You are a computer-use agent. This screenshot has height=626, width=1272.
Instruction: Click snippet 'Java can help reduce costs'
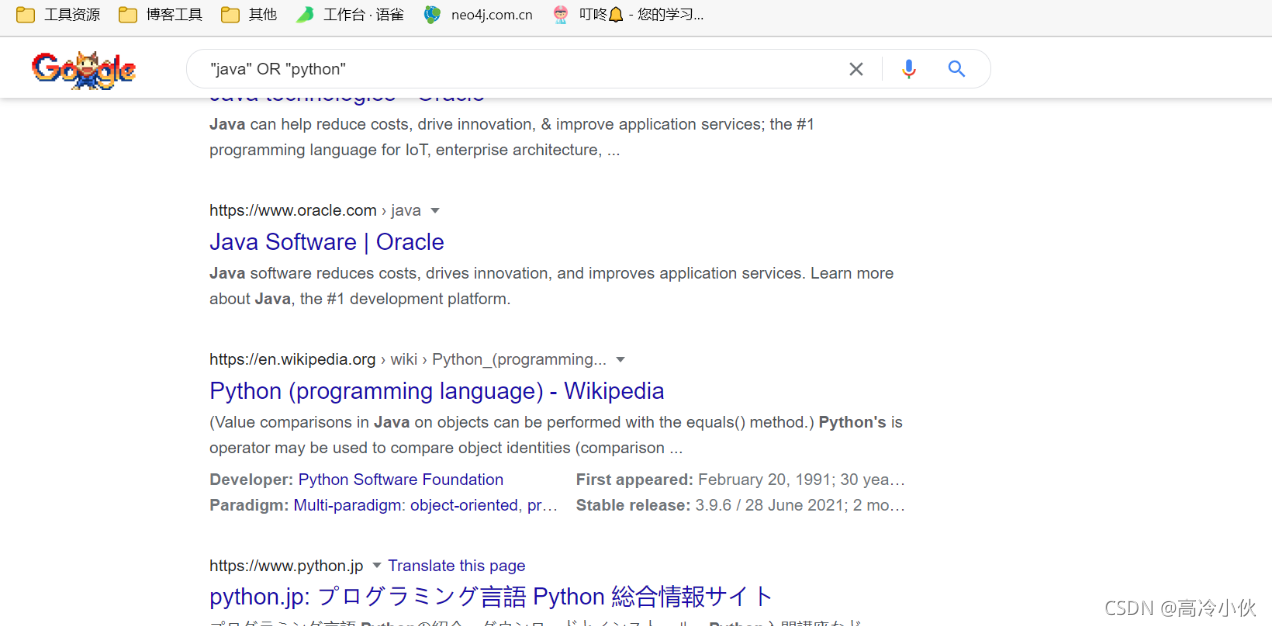(512, 137)
